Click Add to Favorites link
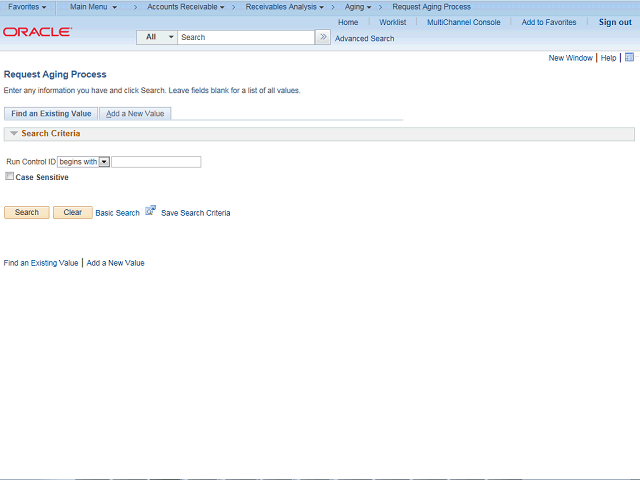 (x=549, y=22)
